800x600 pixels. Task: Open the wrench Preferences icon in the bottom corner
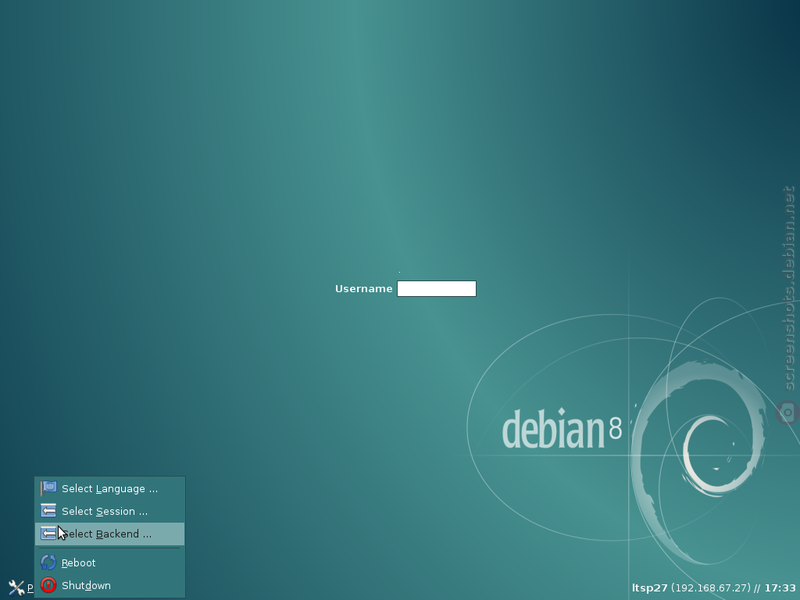click(x=16, y=588)
